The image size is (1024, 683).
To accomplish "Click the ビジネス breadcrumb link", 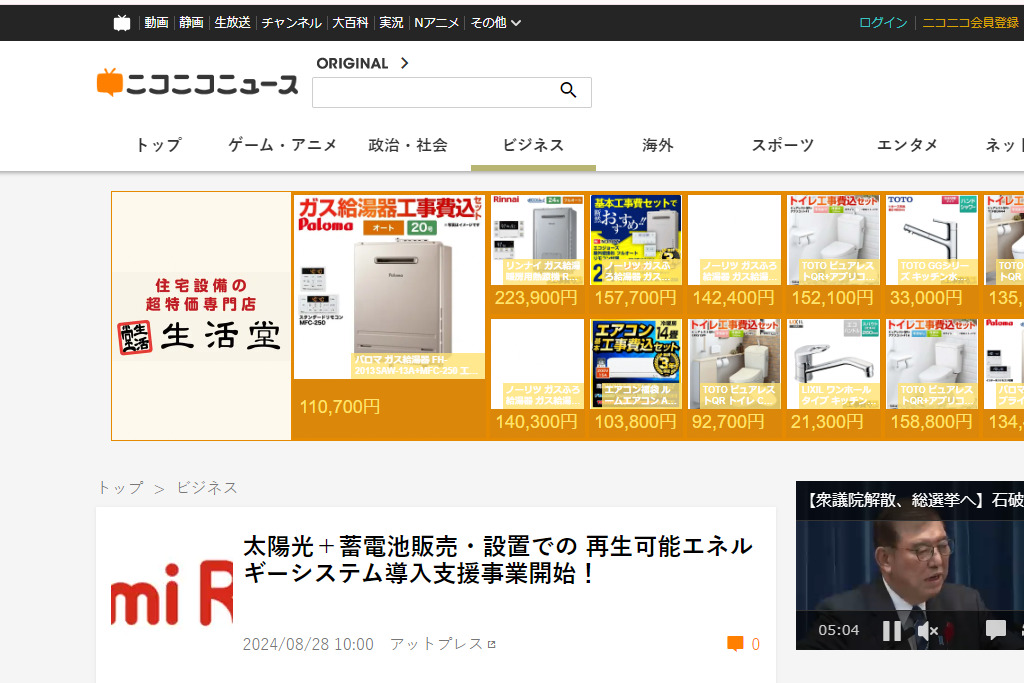I will pyautogui.click(x=207, y=488).
